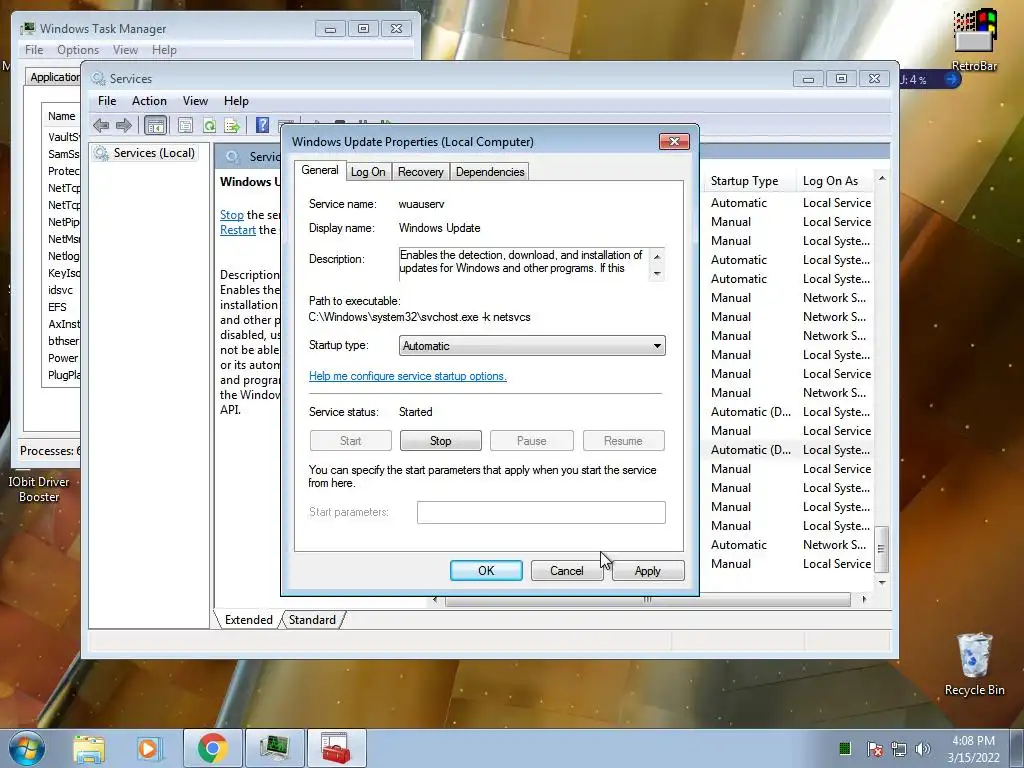Click the blue Help question mark icon
Image resolution: width=1024 pixels, height=768 pixels.
click(x=263, y=125)
